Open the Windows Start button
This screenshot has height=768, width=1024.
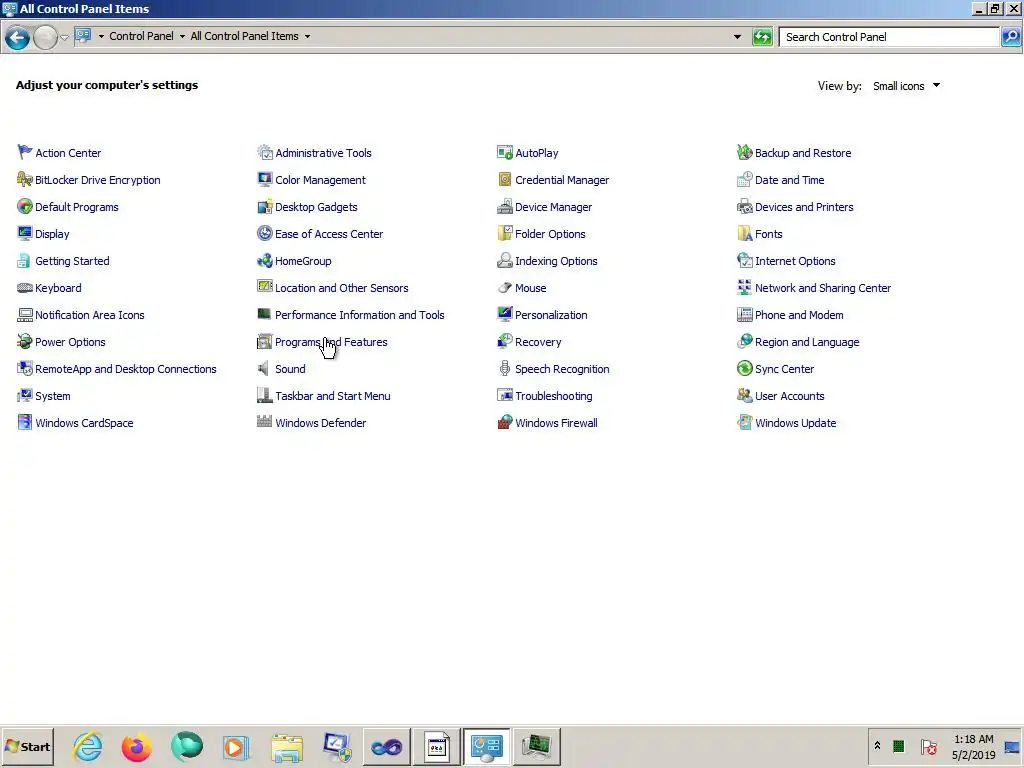point(27,746)
